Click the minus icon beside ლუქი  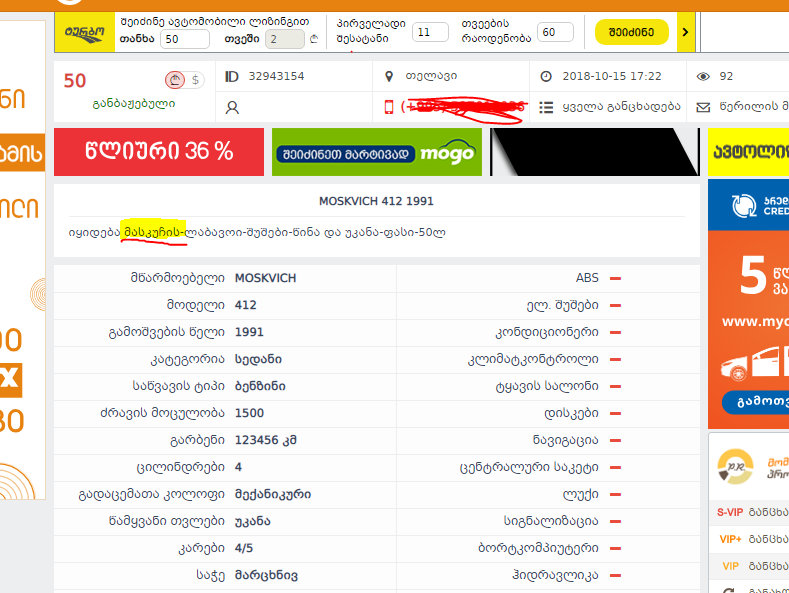pyautogui.click(x=615, y=495)
